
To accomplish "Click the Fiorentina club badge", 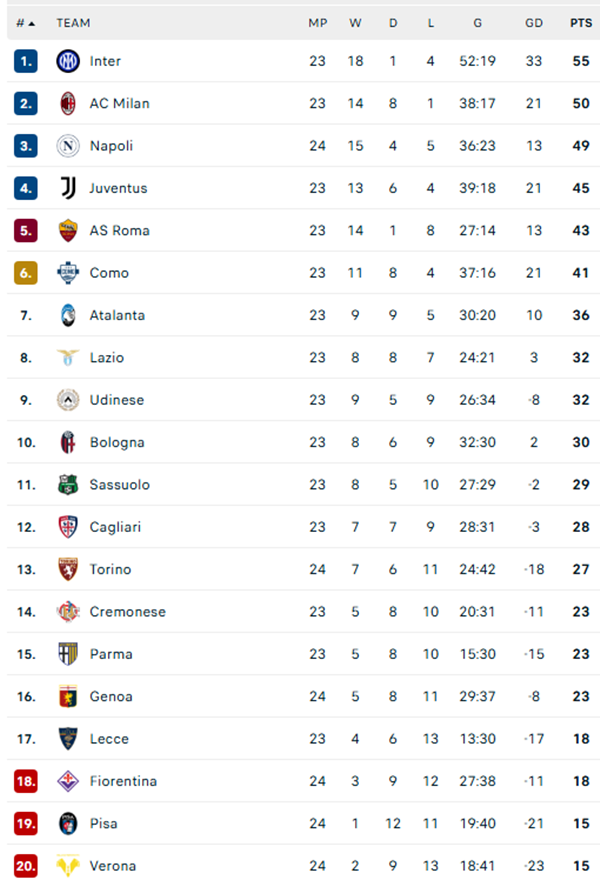I will point(65,781).
